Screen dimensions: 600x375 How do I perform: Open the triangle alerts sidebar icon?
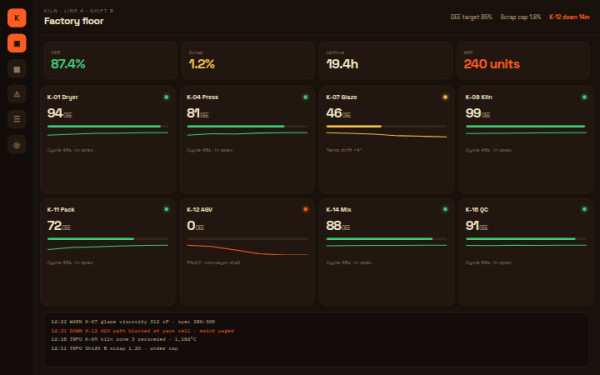pyautogui.click(x=17, y=94)
